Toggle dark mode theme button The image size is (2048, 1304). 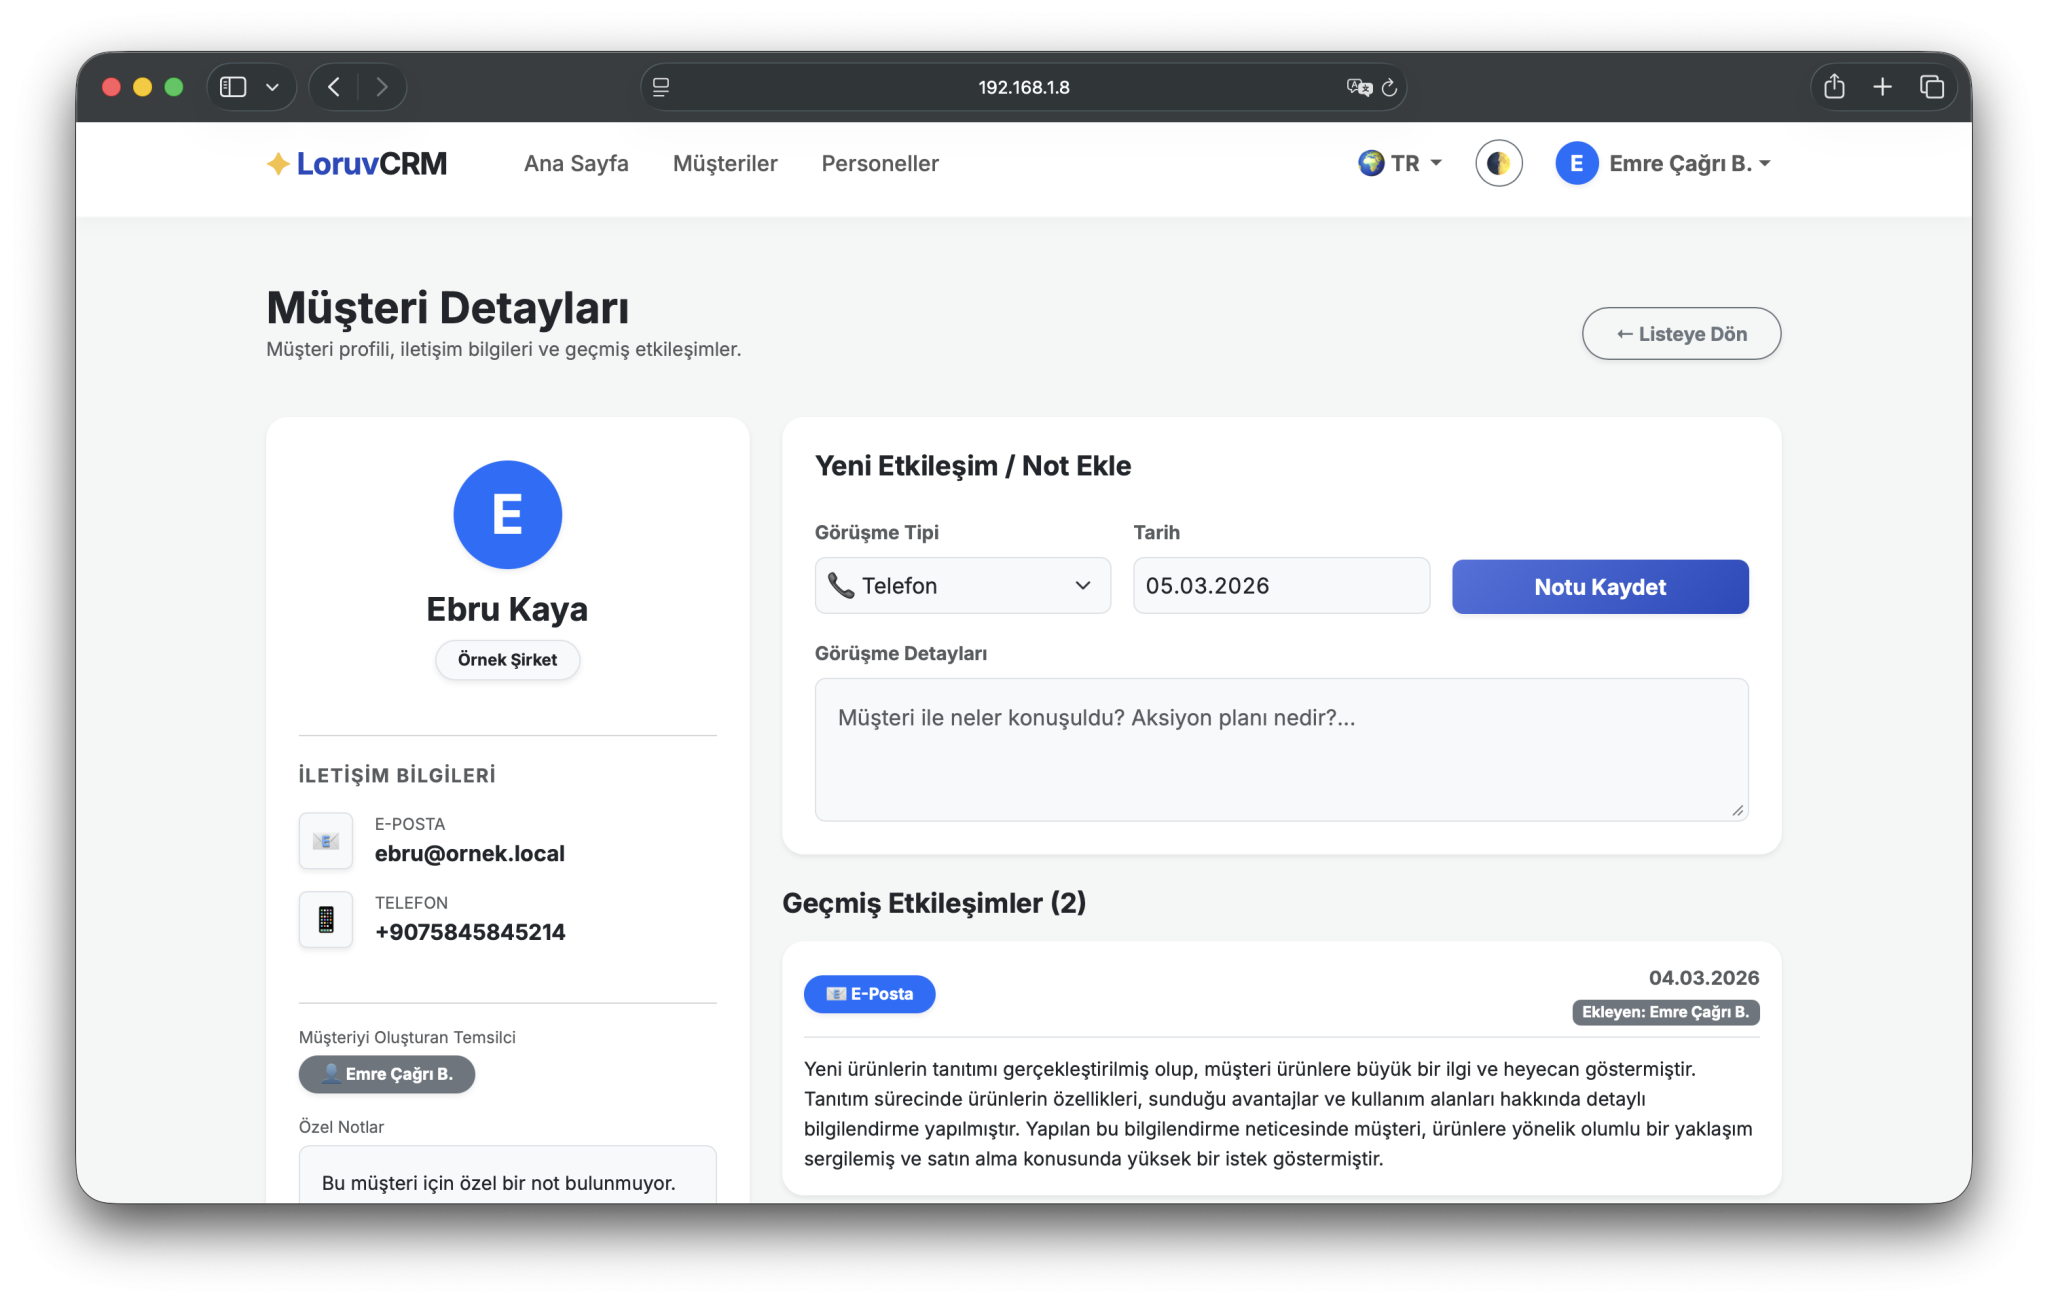tap(1498, 163)
